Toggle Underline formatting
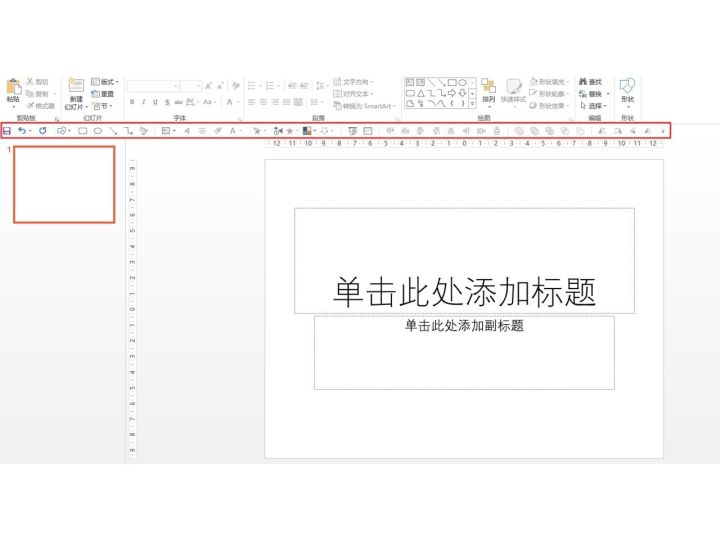This screenshot has width=720, height=540. 155,102
